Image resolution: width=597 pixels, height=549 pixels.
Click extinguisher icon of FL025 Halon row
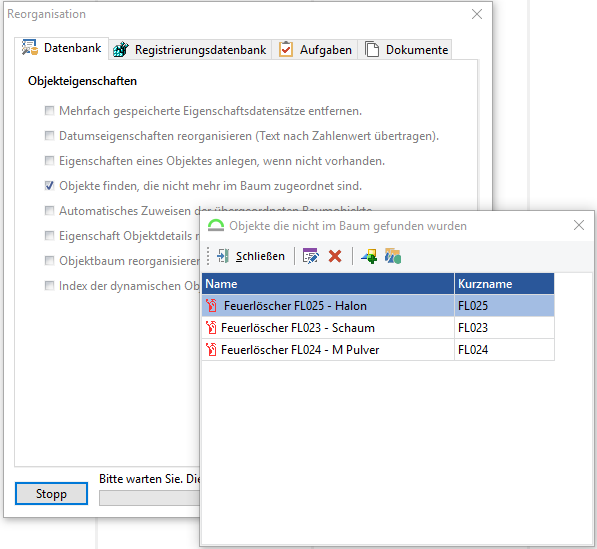tap(212, 306)
